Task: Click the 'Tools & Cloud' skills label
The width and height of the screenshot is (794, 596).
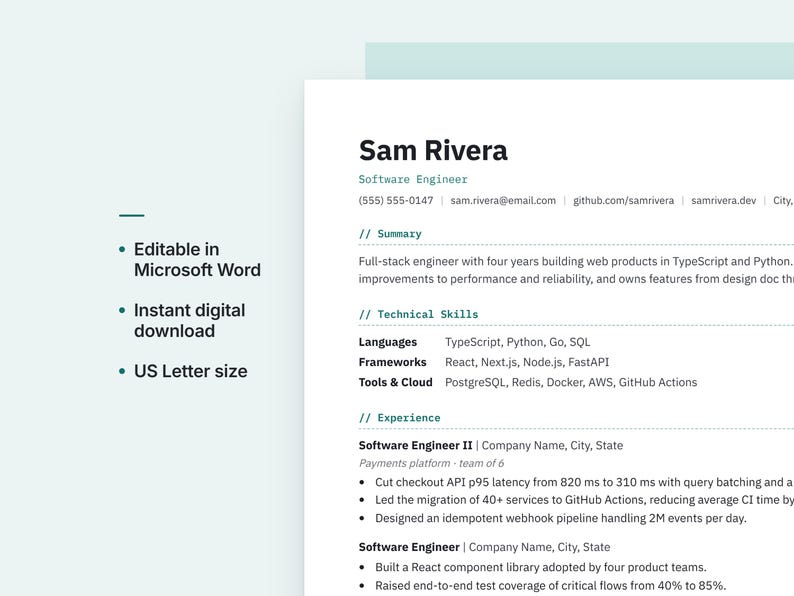Action: coord(395,382)
